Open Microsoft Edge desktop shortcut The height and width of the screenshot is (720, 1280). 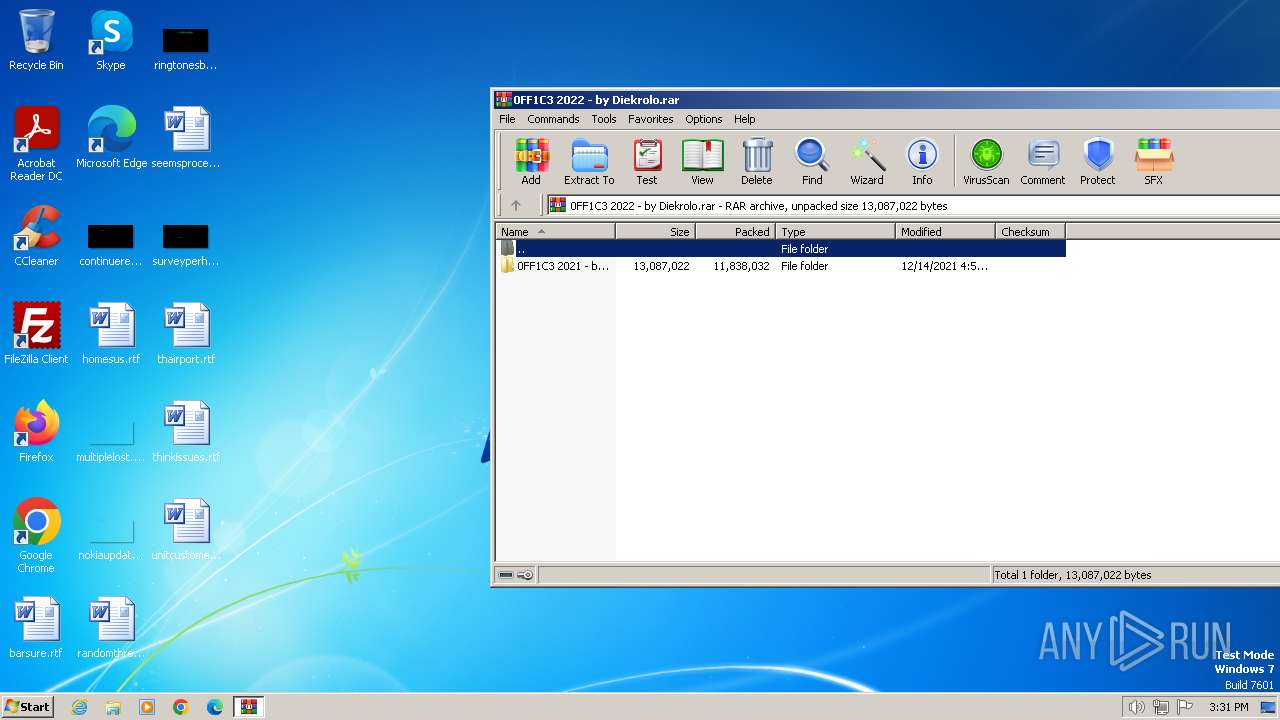coord(111,137)
